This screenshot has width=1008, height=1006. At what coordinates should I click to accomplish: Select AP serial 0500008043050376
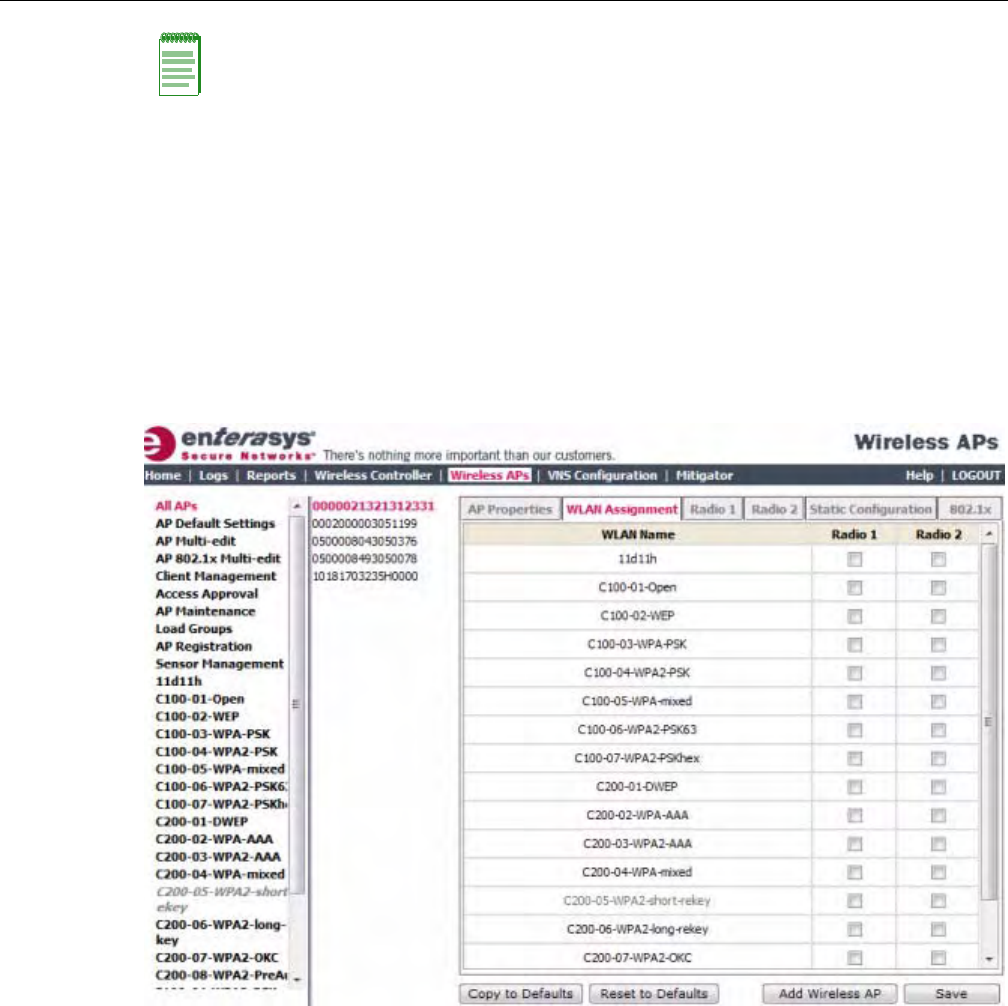point(364,541)
